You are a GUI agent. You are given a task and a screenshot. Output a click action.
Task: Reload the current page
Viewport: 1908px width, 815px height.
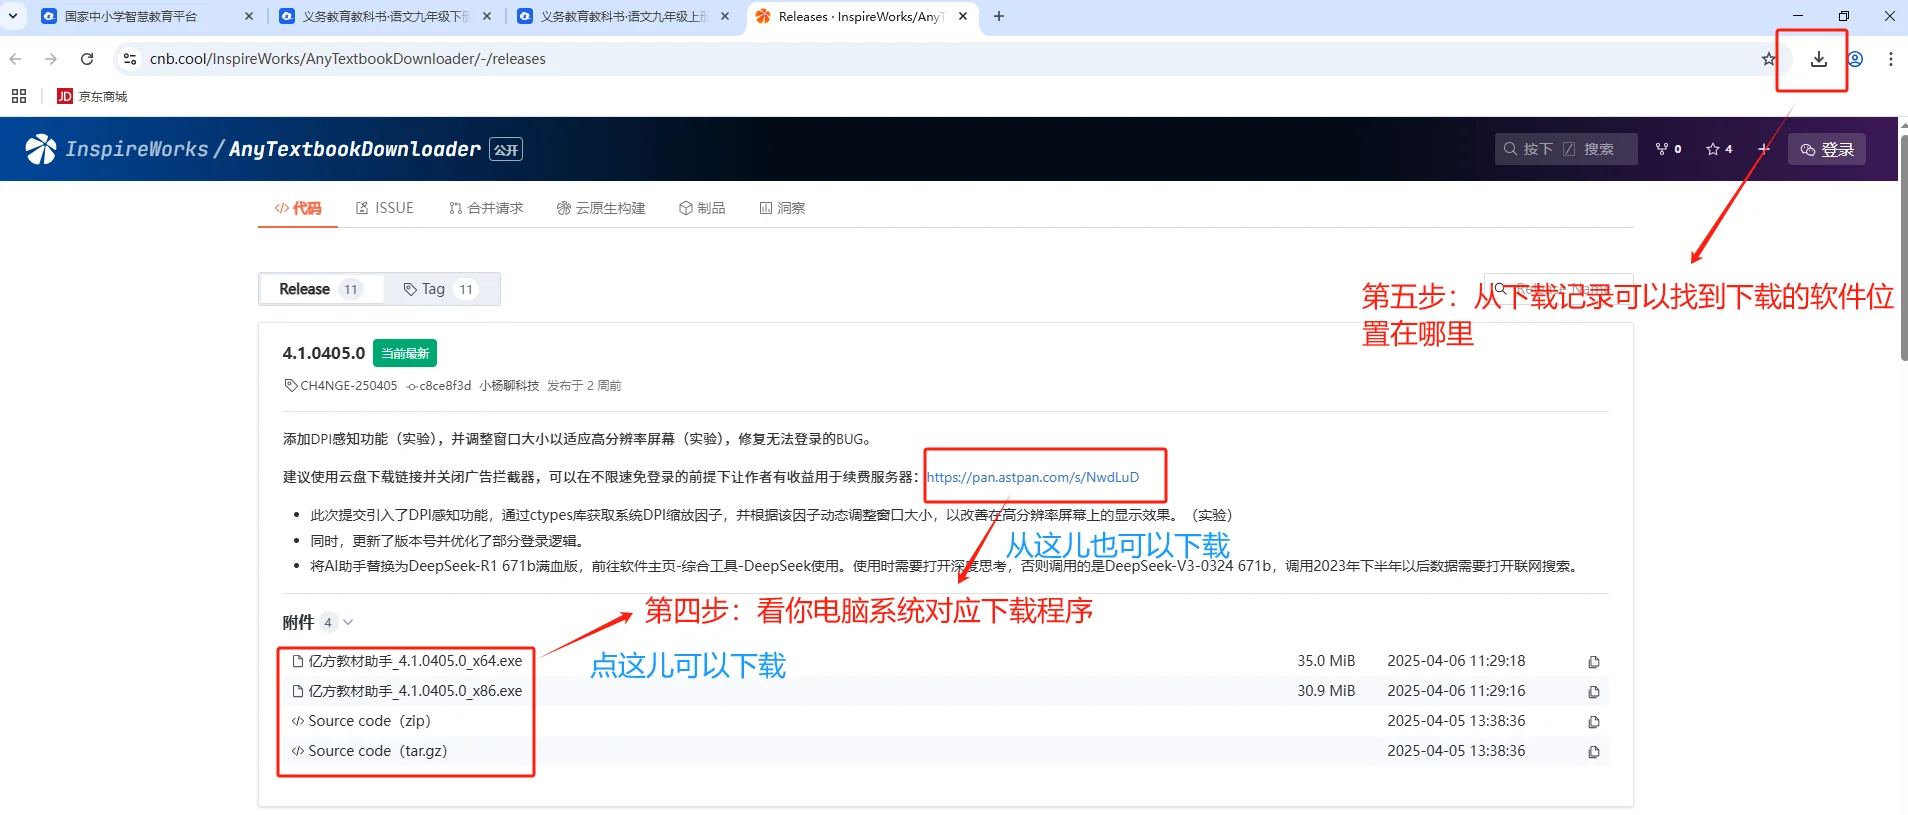[x=87, y=59]
